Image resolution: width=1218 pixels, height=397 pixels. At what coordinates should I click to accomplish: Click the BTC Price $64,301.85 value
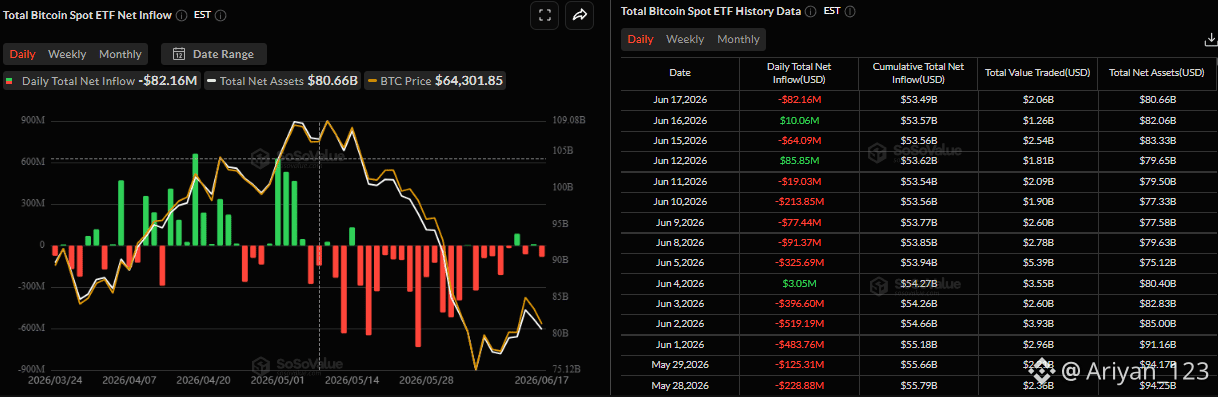tap(469, 81)
